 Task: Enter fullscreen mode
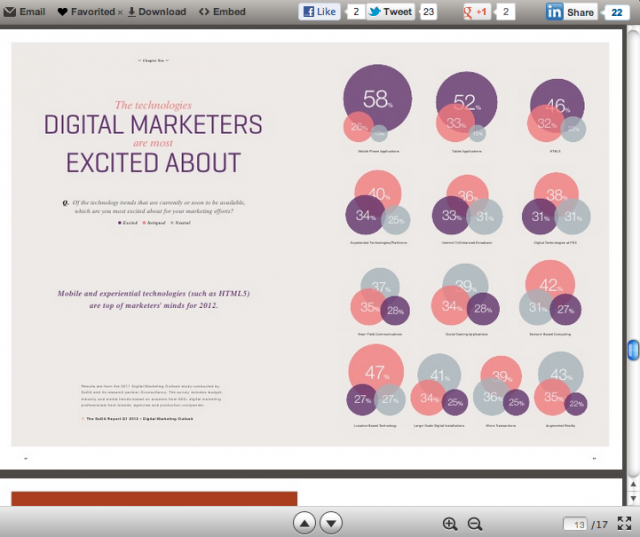[624, 523]
